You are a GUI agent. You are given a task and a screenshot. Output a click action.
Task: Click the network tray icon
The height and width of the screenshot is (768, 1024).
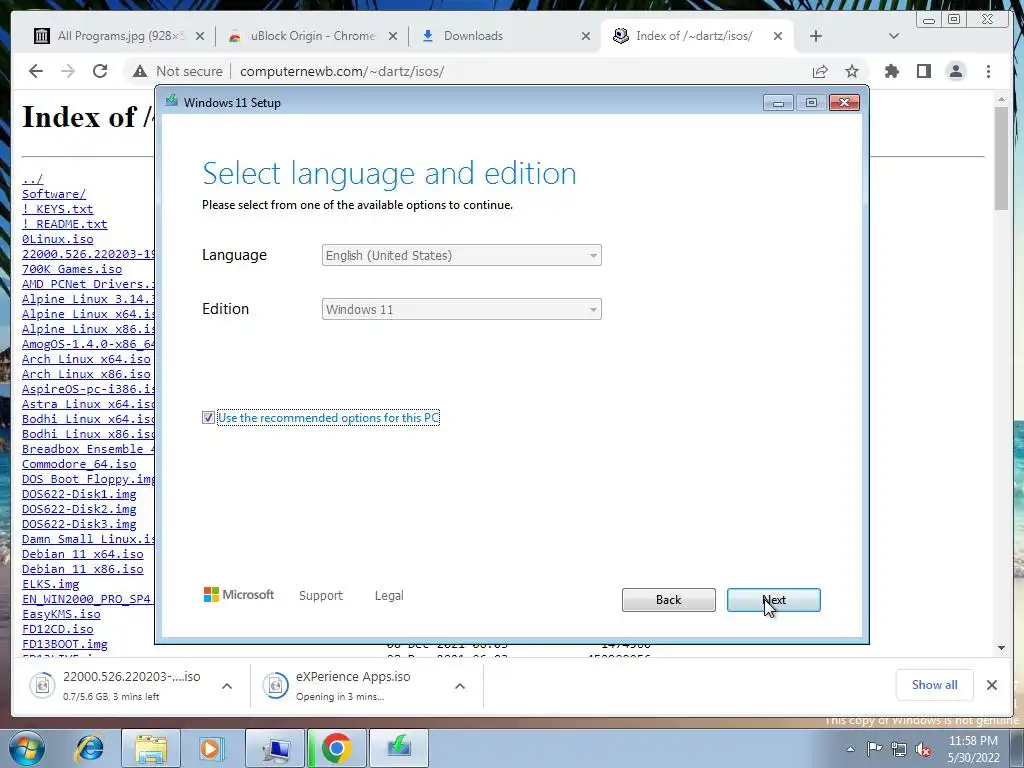(x=899, y=749)
